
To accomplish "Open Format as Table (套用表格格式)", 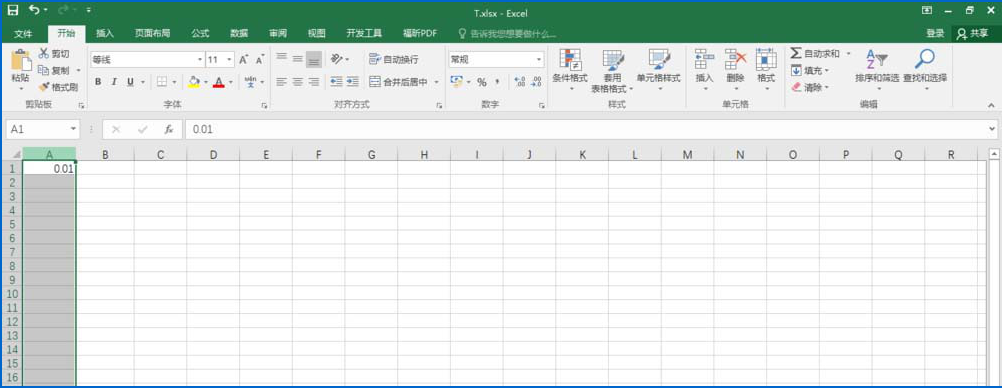I will tap(612, 71).
